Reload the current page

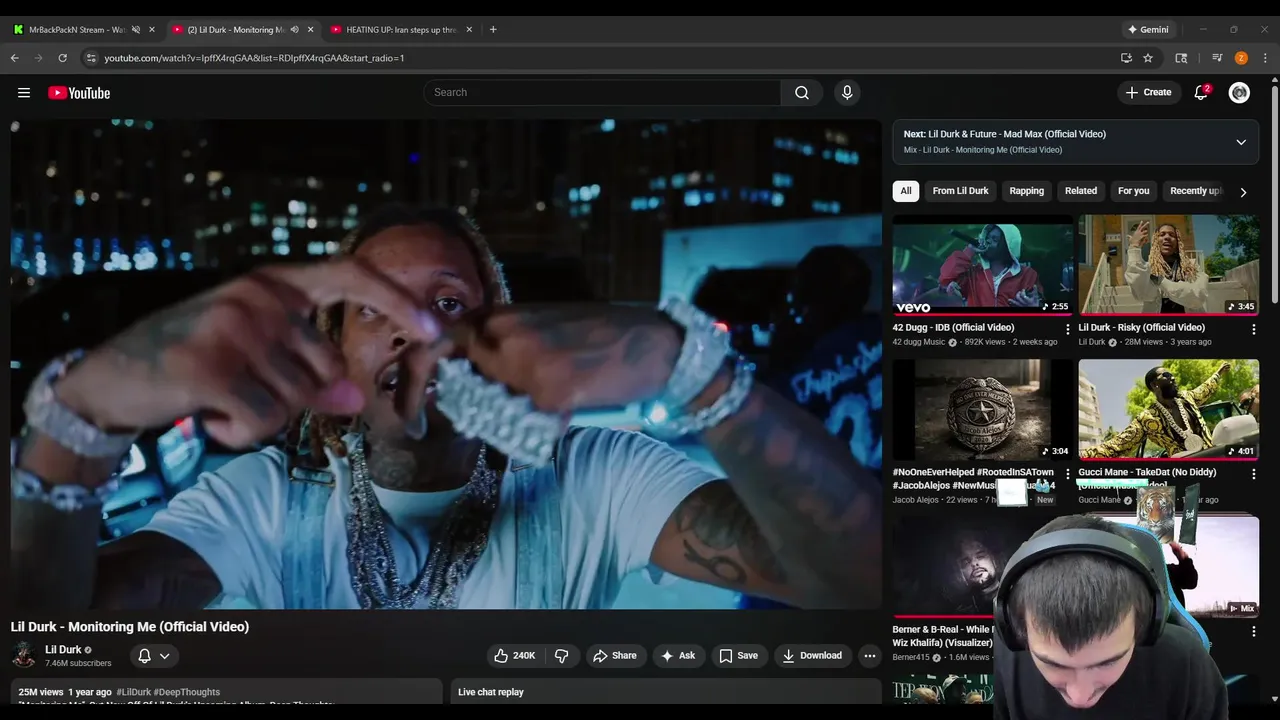pyautogui.click(x=62, y=58)
